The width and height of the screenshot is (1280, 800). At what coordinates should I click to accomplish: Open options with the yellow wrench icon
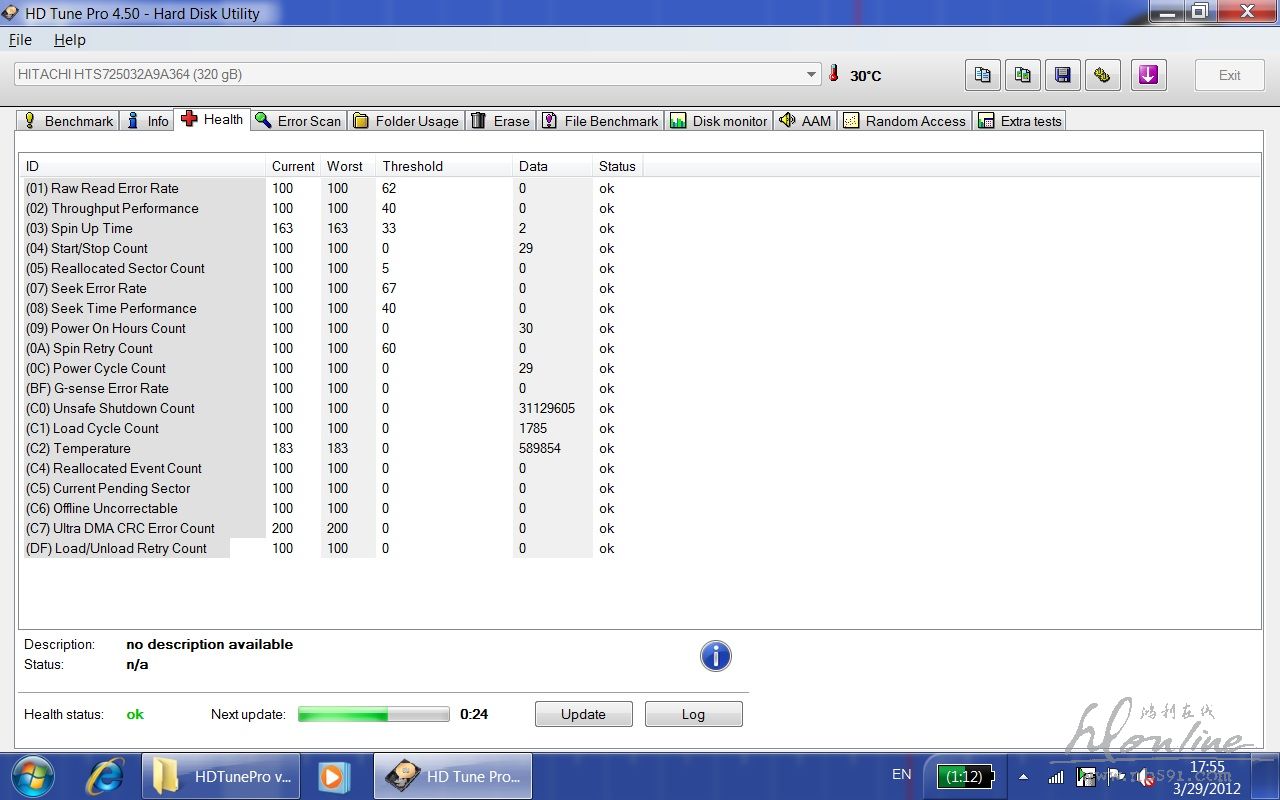click(x=1102, y=75)
